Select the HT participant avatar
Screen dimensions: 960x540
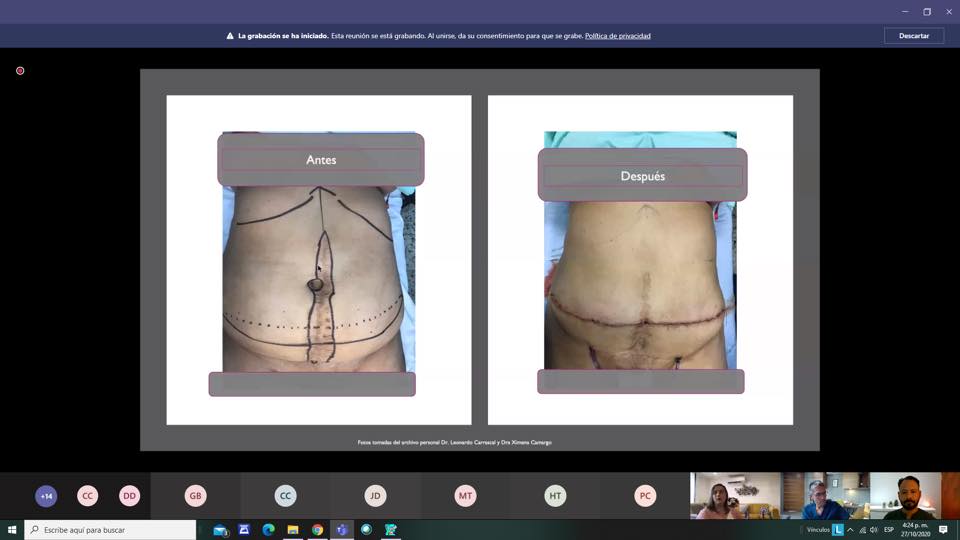555,496
